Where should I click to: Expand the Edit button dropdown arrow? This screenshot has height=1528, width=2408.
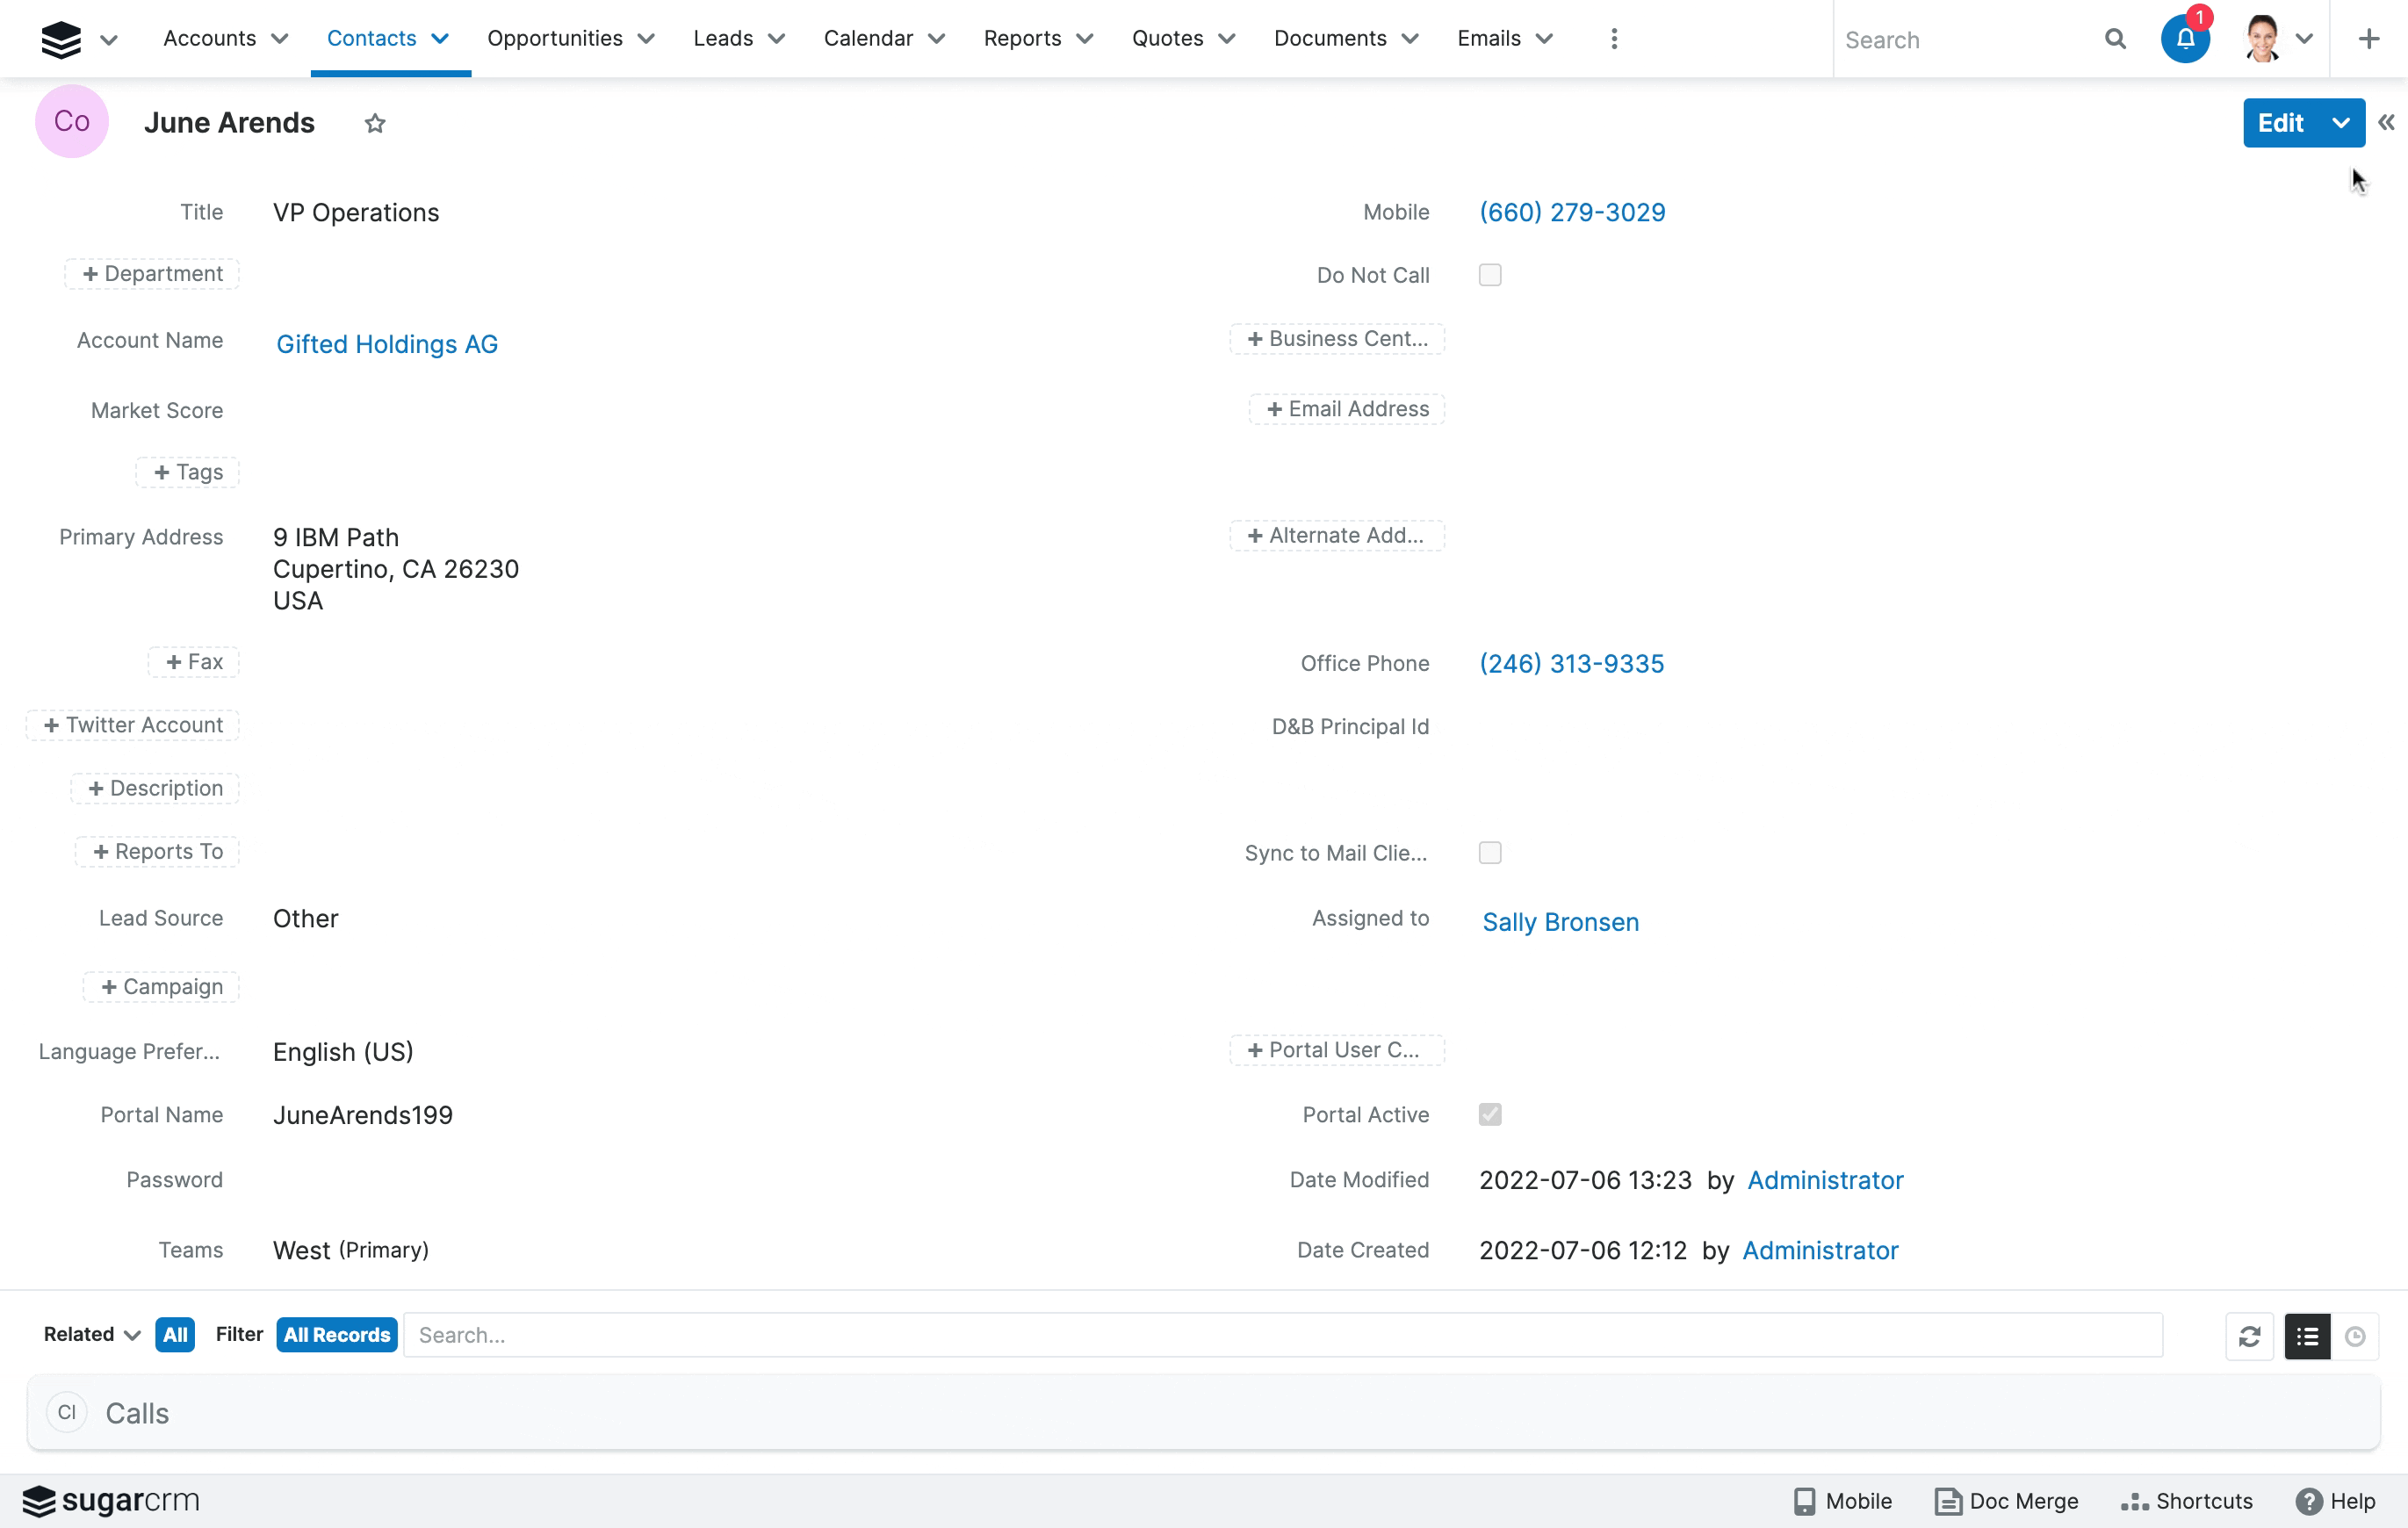2341,123
